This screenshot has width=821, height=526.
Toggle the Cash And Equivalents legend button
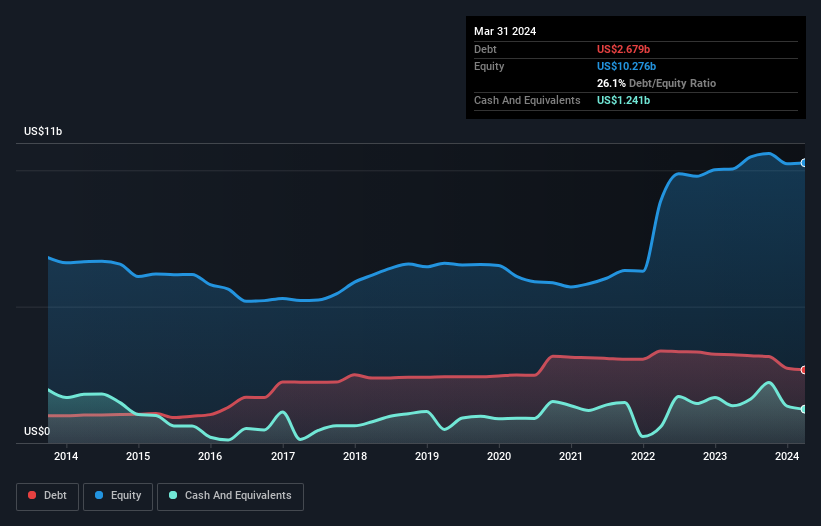(x=230, y=496)
